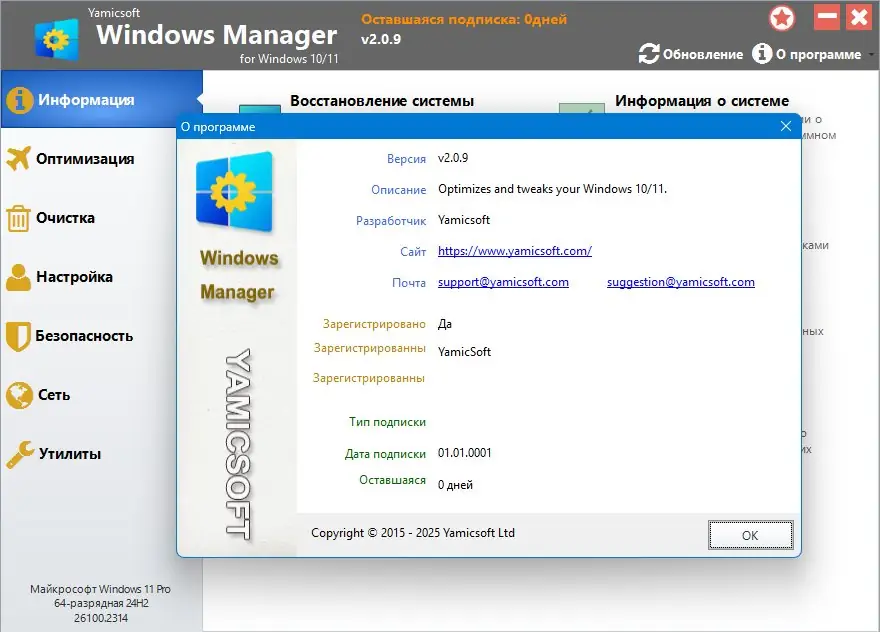Click the info icon beside О программе
The image size is (880, 632).
(x=762, y=54)
